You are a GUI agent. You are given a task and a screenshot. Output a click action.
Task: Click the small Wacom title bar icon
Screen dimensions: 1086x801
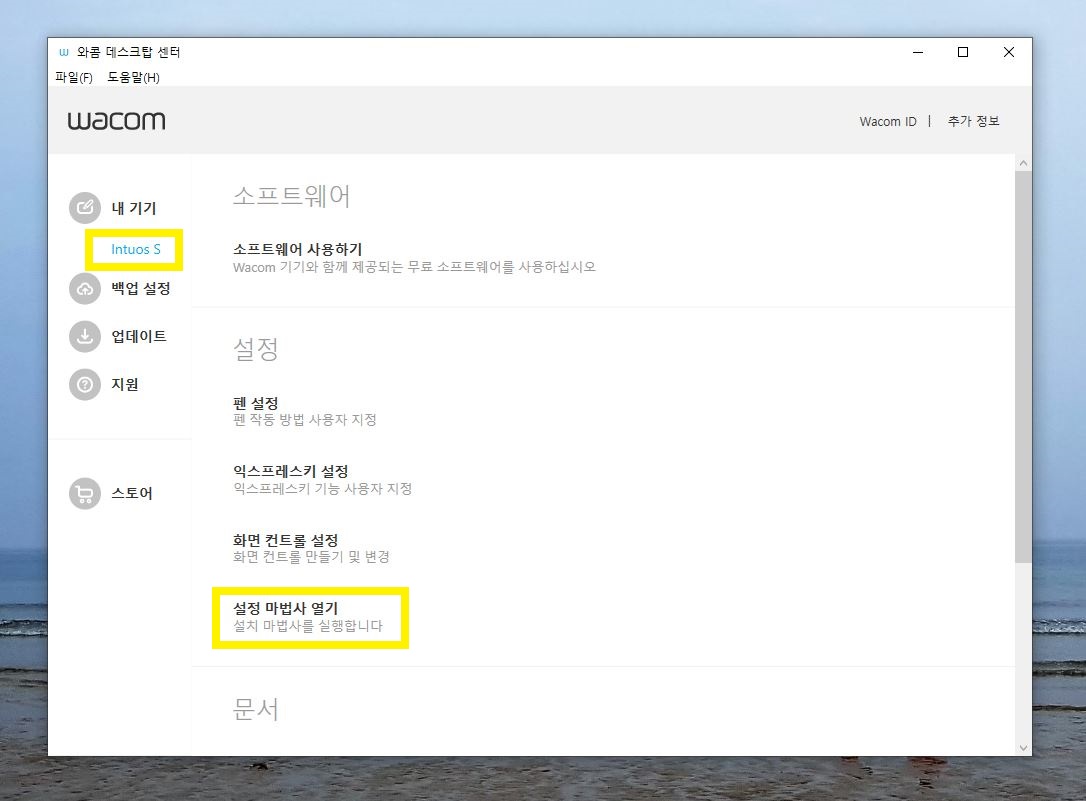[x=64, y=53]
